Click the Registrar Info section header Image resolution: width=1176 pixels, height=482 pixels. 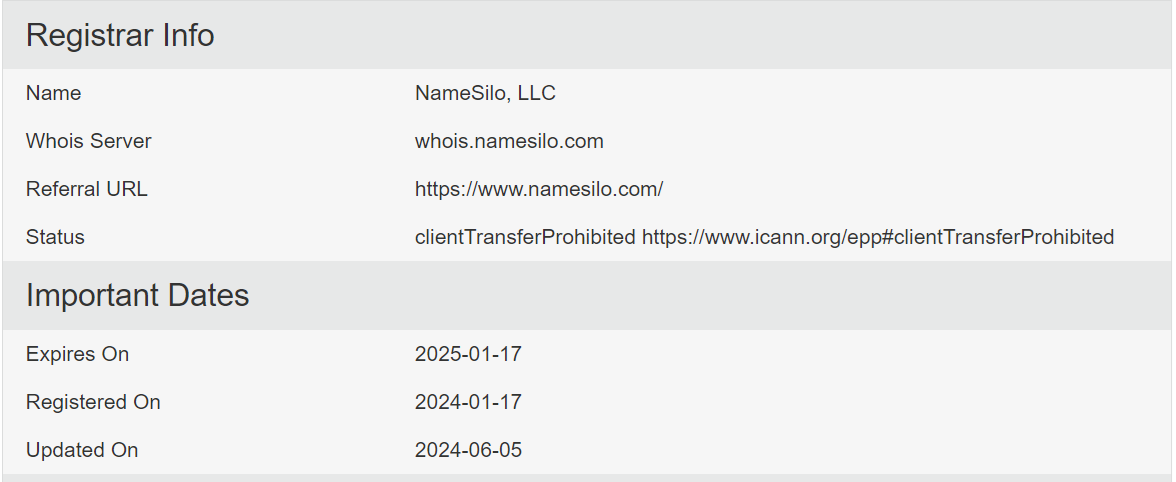(120, 36)
